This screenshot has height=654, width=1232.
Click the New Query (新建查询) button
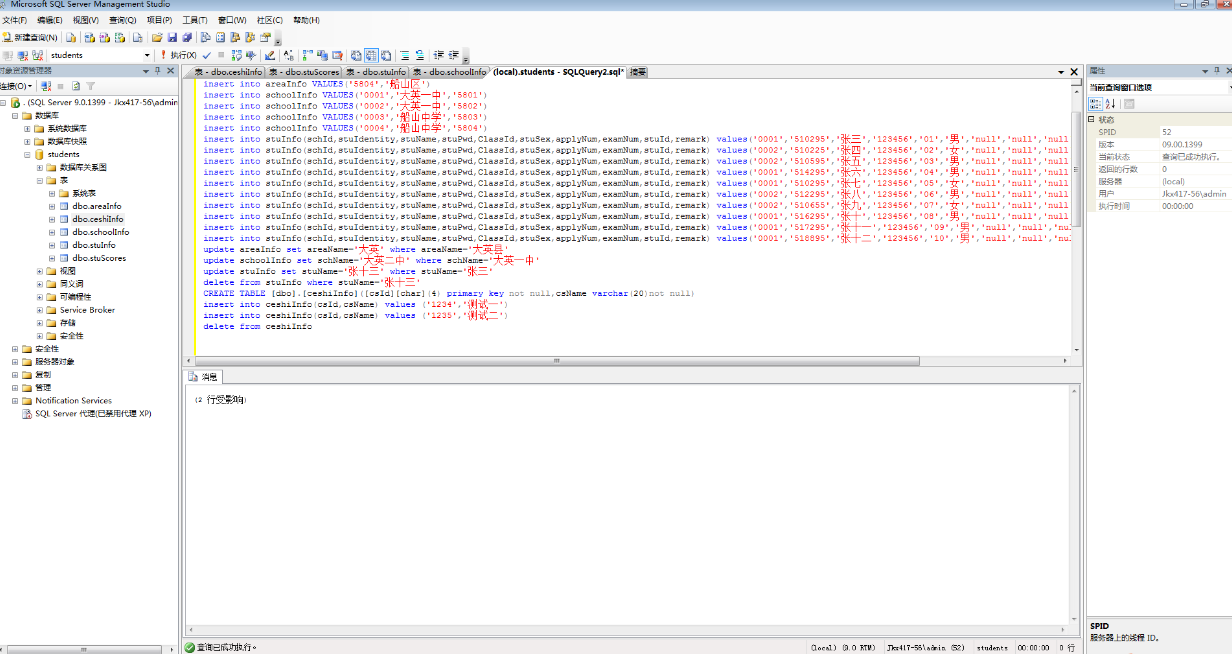click(31, 37)
